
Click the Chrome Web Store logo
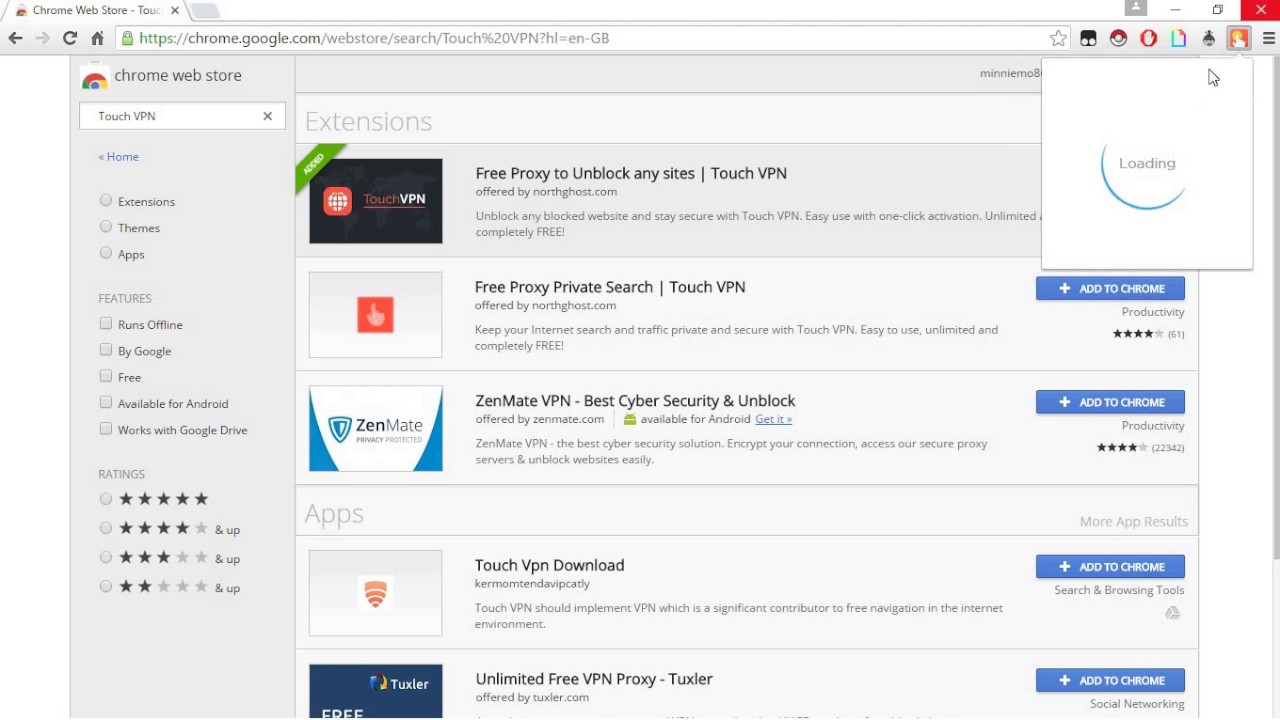click(x=94, y=76)
